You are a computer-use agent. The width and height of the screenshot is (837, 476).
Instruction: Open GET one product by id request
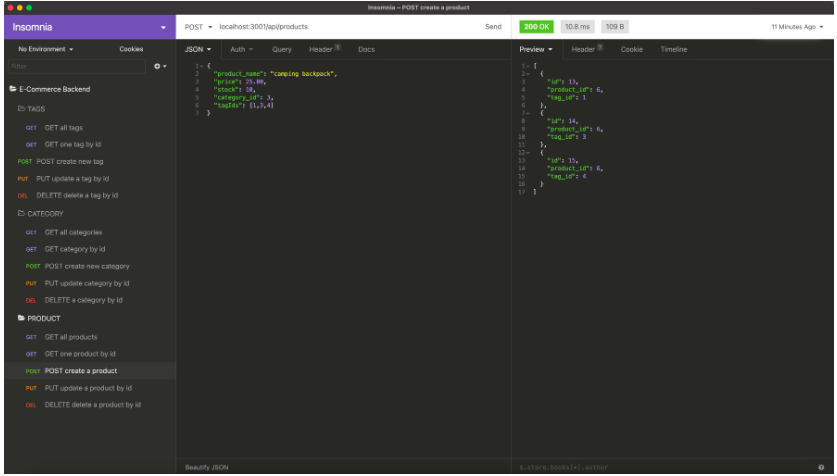click(80, 354)
